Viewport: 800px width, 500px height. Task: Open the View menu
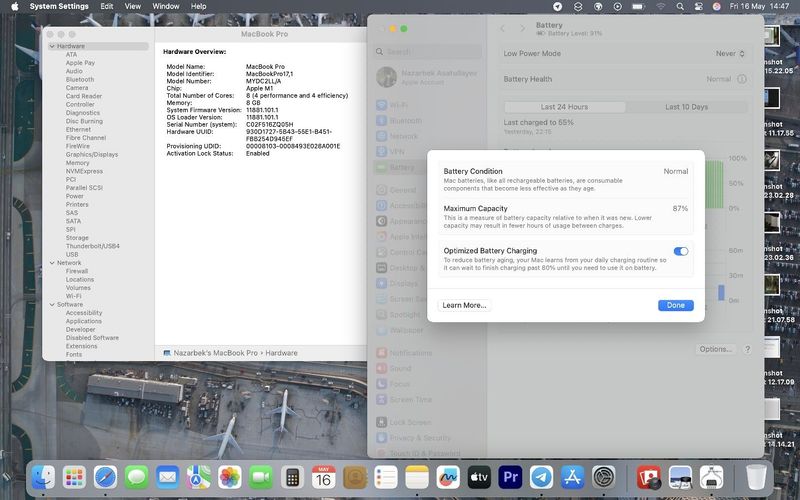(x=133, y=6)
